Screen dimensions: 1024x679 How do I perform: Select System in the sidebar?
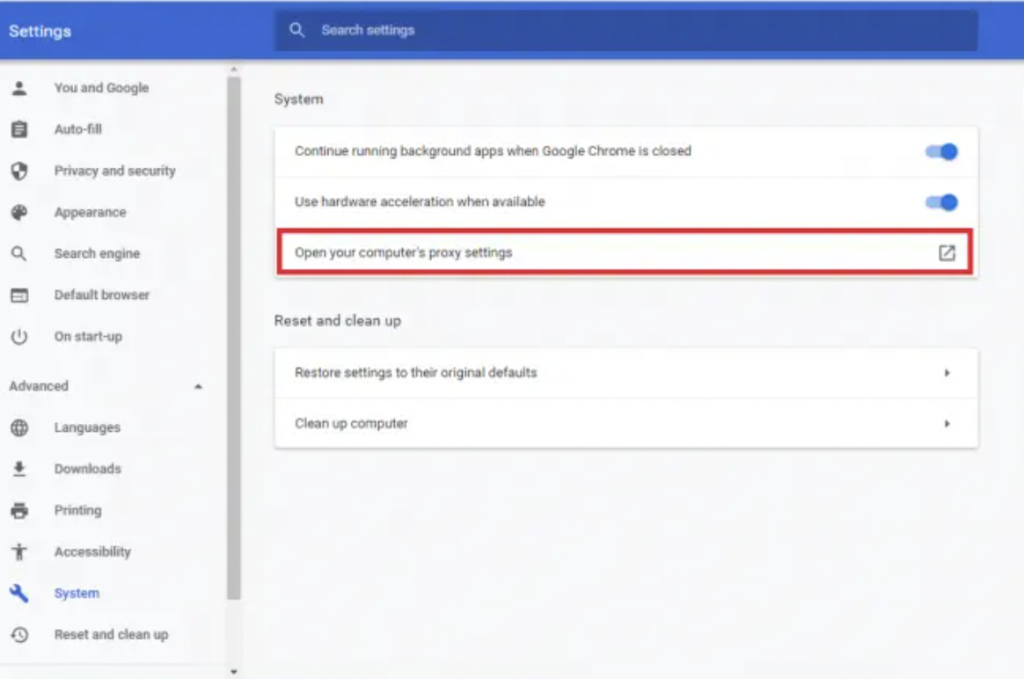[x=77, y=593]
